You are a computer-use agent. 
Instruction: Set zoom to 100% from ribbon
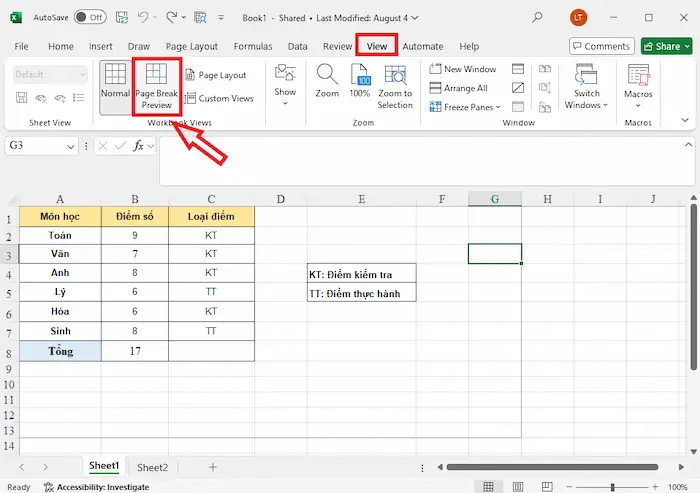click(360, 81)
